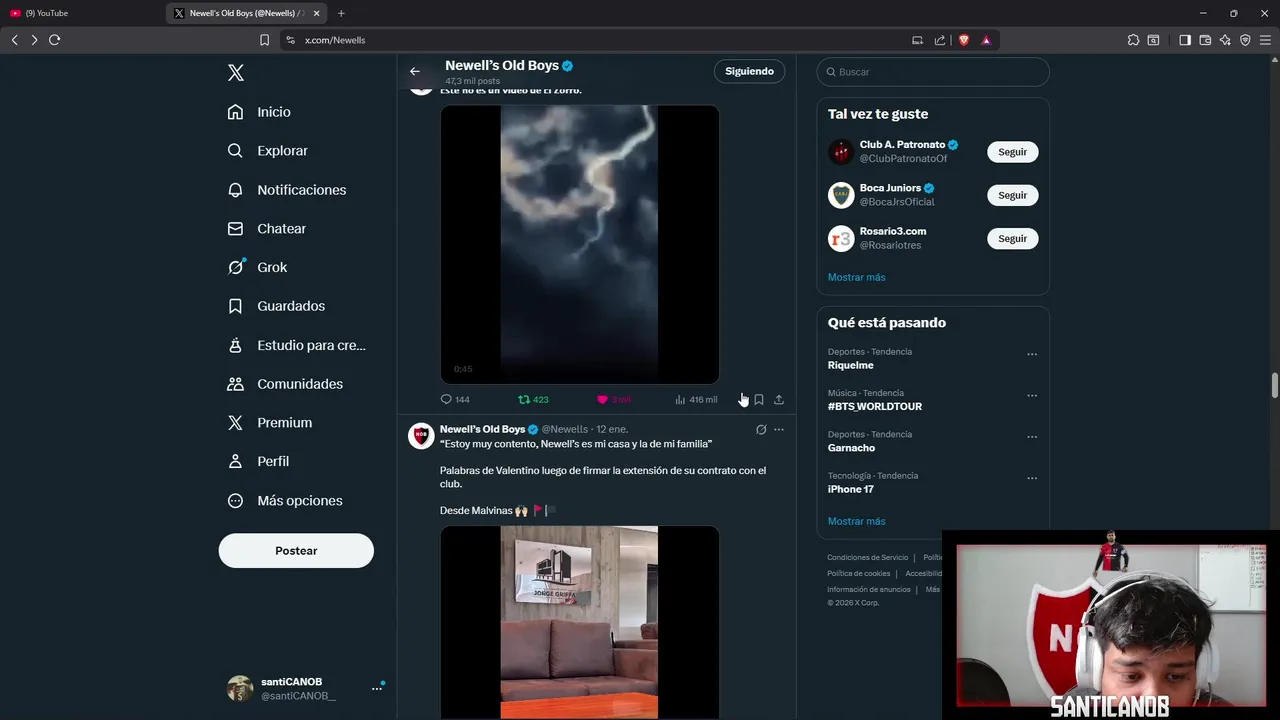Expand Más opciones menu
The height and width of the screenshot is (720, 1280).
coord(285,501)
